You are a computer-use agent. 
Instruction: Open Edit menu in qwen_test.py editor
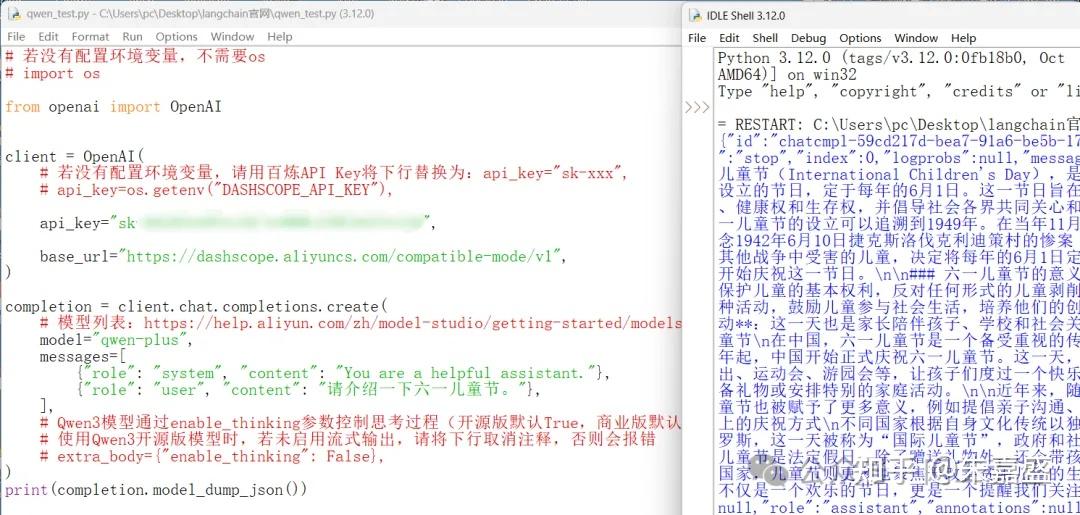pos(48,36)
